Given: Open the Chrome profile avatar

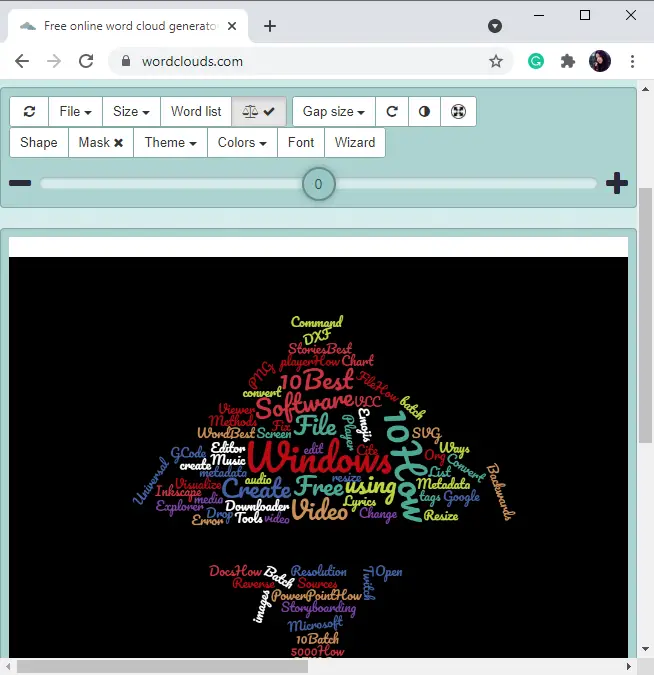Looking at the screenshot, I should click(x=600, y=61).
